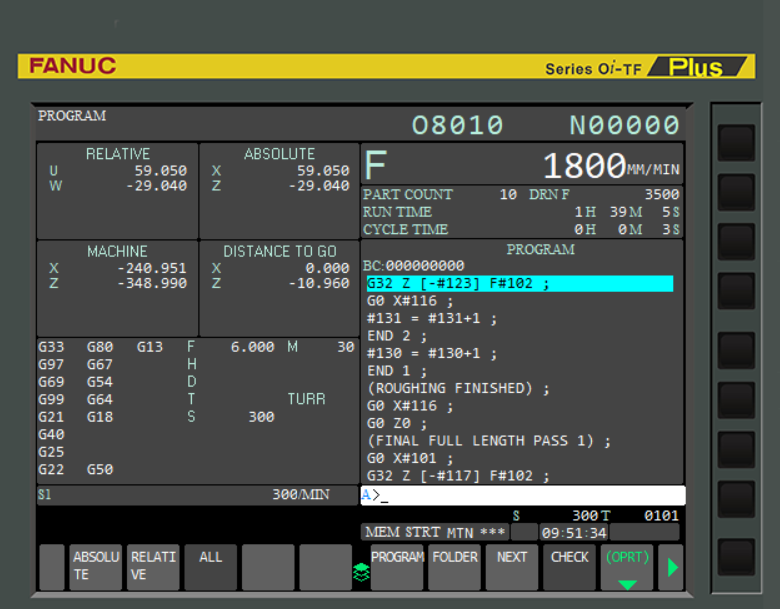Select highlighted G32 Z [-#123] program line

click(x=520, y=283)
